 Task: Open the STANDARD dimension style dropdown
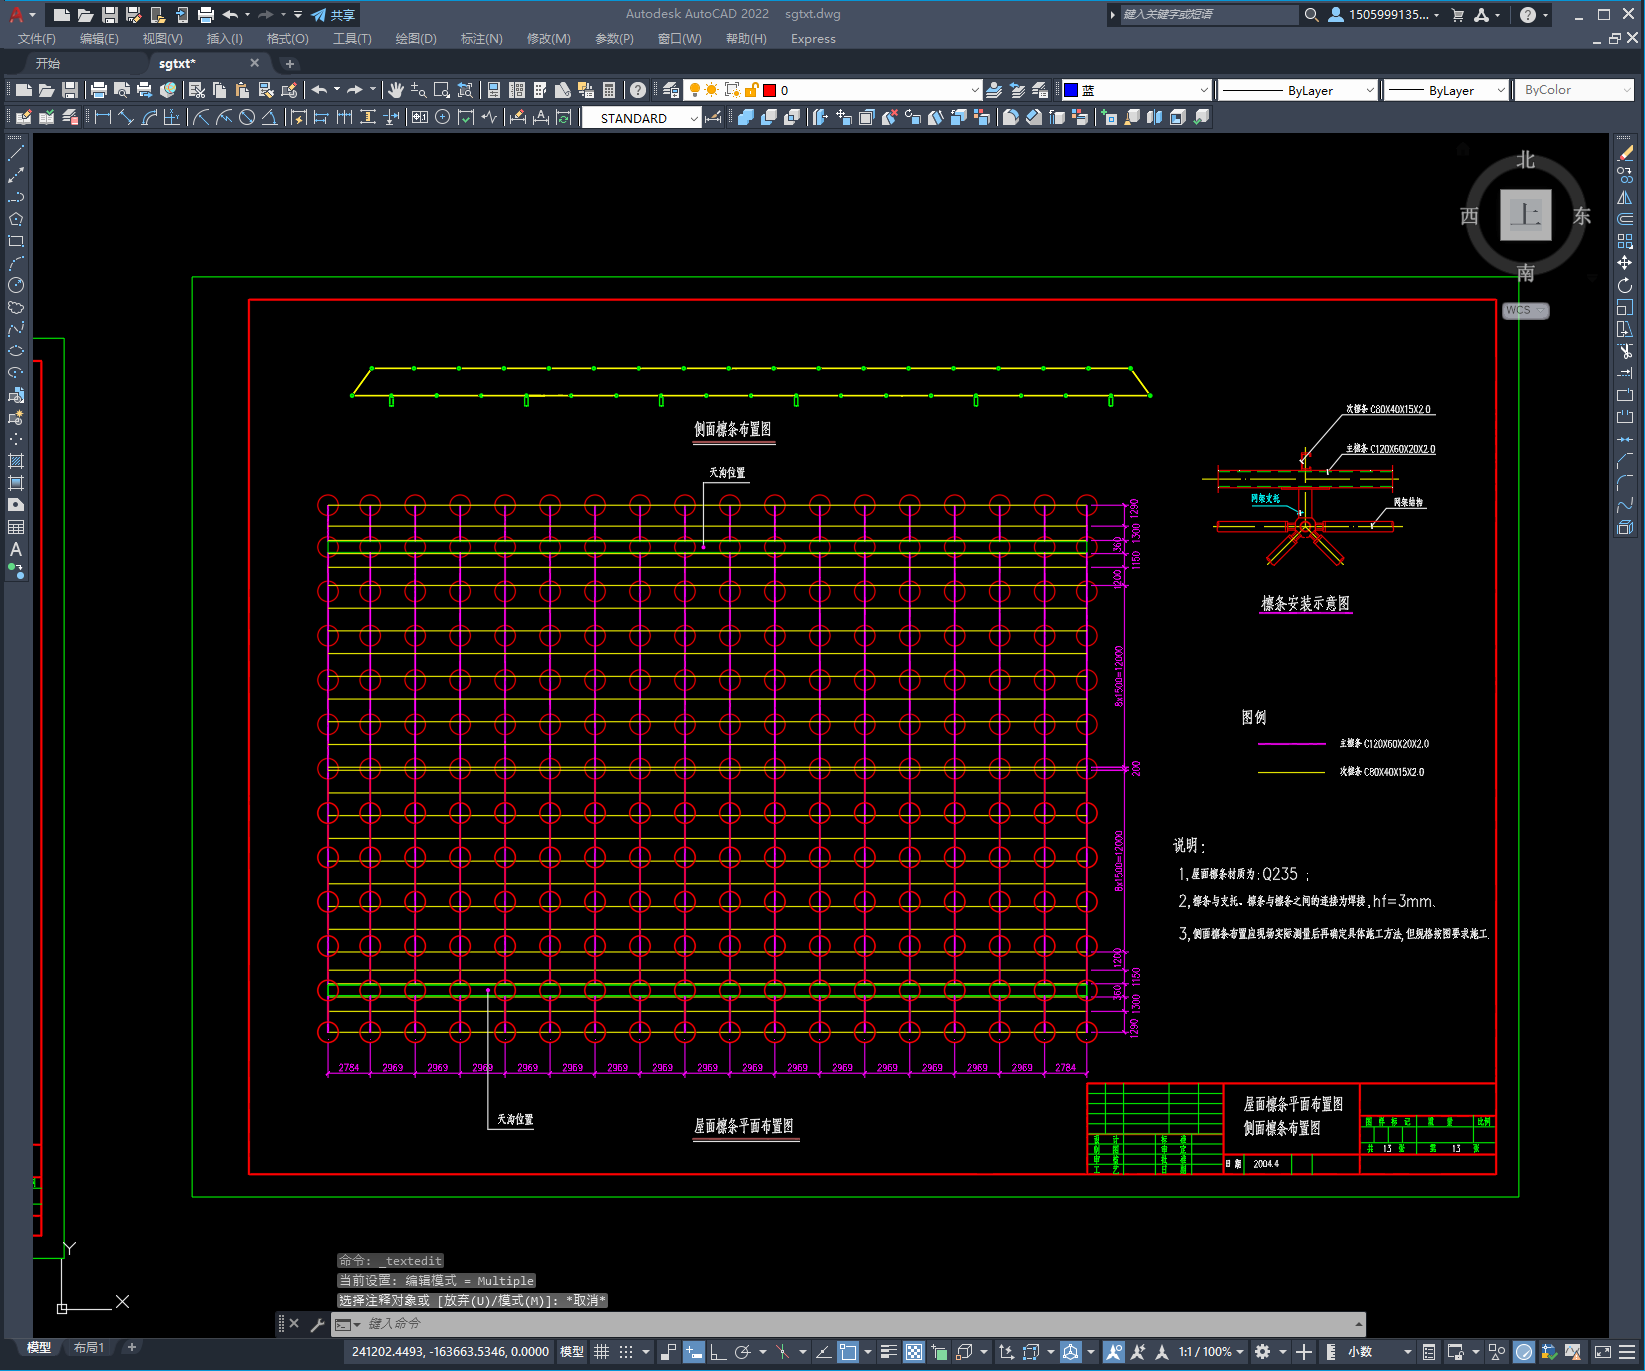point(694,118)
